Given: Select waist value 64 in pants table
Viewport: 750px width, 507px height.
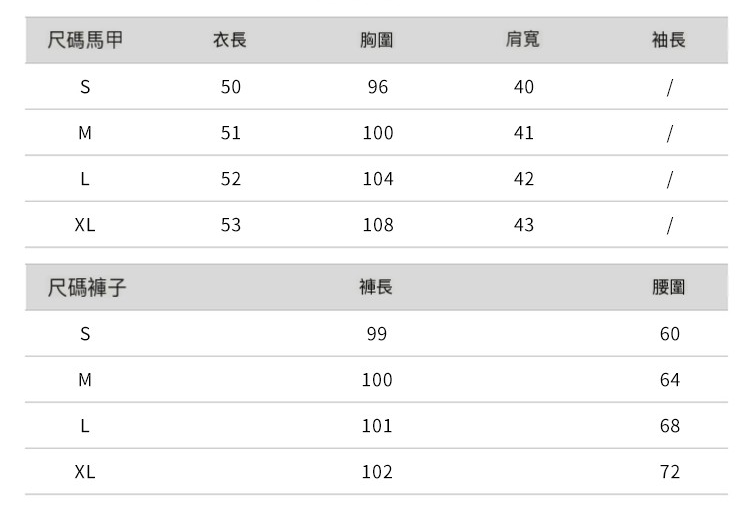Looking at the screenshot, I should pyautogui.click(x=669, y=380).
